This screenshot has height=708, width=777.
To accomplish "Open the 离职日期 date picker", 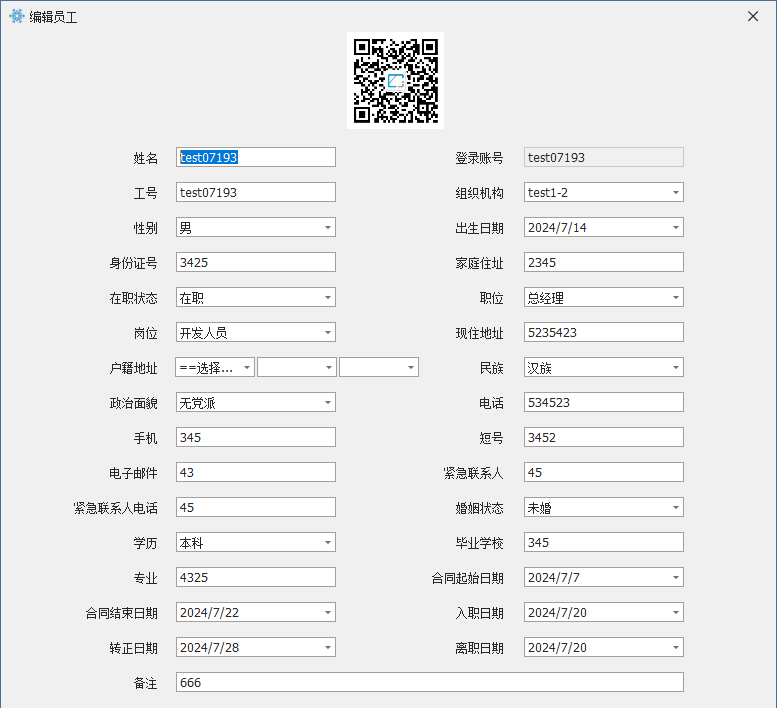I will pos(604,648).
